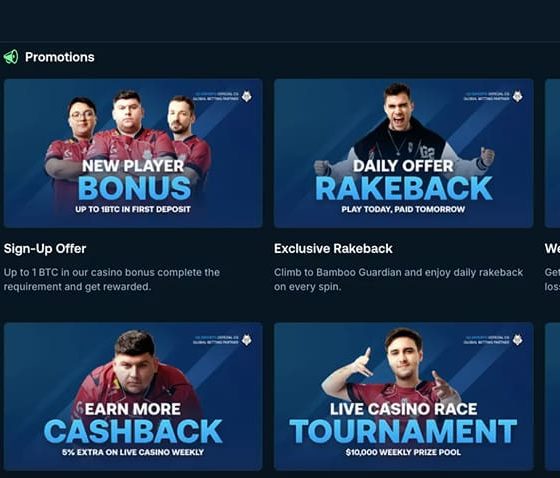Open the partially visible third promotion card
This screenshot has width=560, height=478.
[x=552, y=153]
